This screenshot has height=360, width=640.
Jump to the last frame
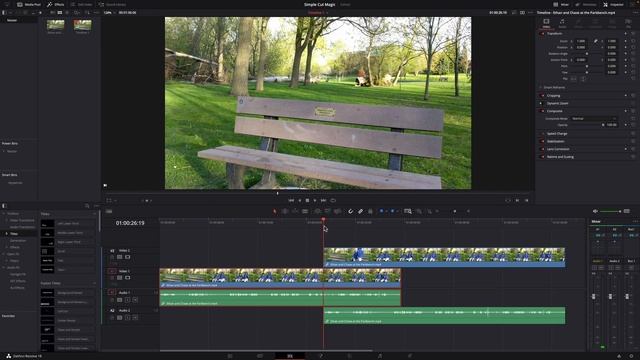pos(323,200)
